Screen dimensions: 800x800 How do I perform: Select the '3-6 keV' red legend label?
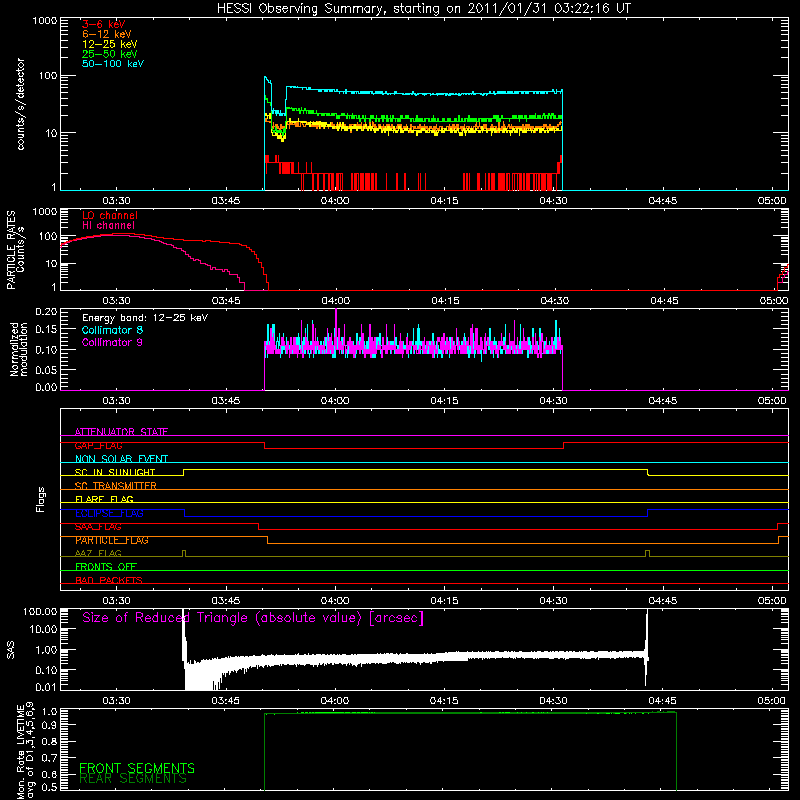pos(103,24)
